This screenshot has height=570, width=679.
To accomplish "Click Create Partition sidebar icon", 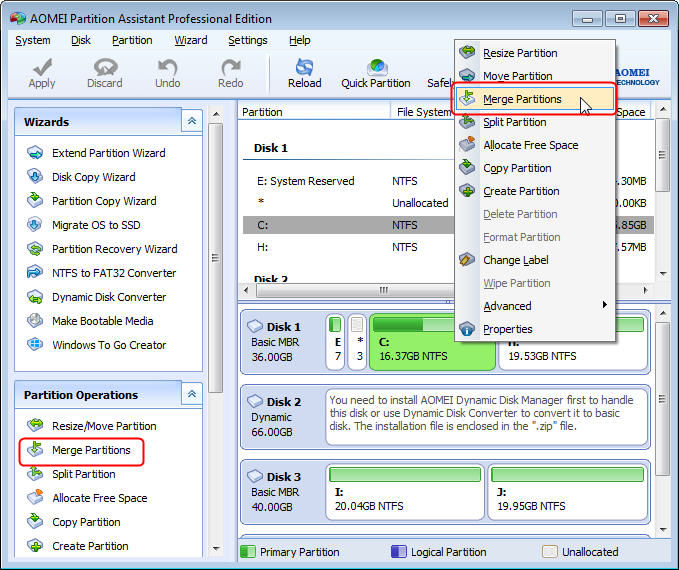I will tap(35, 546).
